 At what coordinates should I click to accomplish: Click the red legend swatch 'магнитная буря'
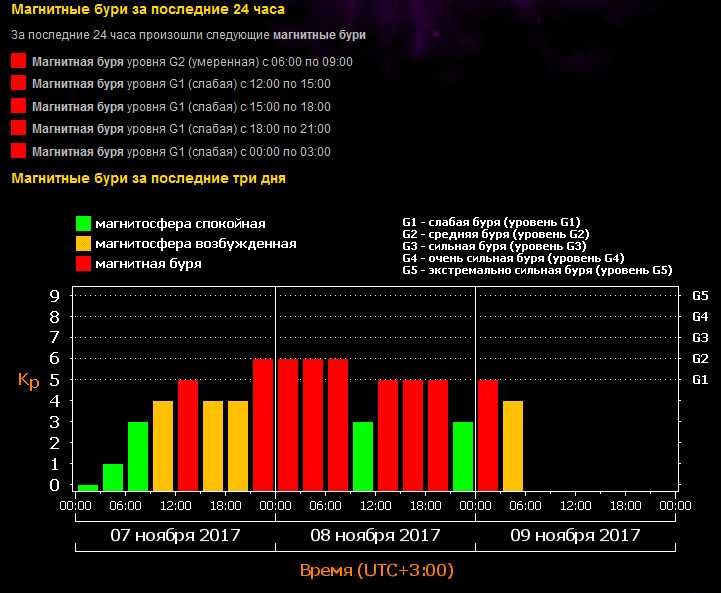83,264
